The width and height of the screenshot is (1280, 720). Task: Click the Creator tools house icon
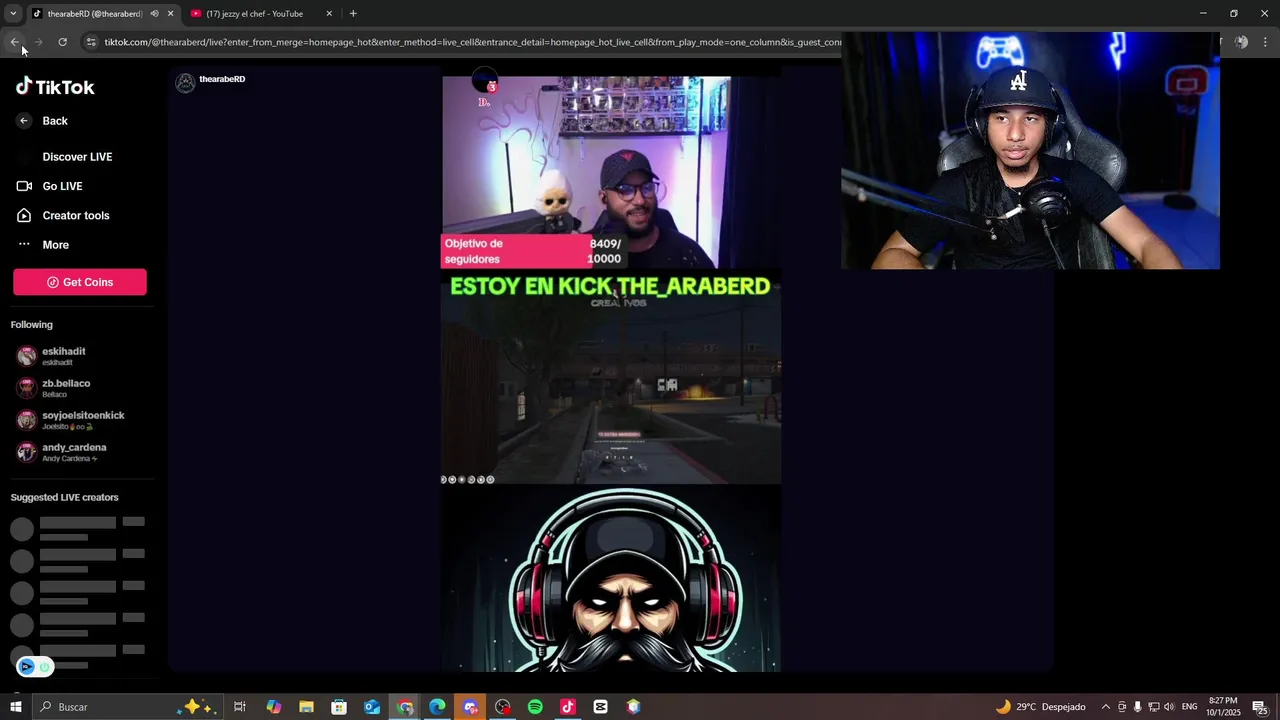[x=24, y=215]
